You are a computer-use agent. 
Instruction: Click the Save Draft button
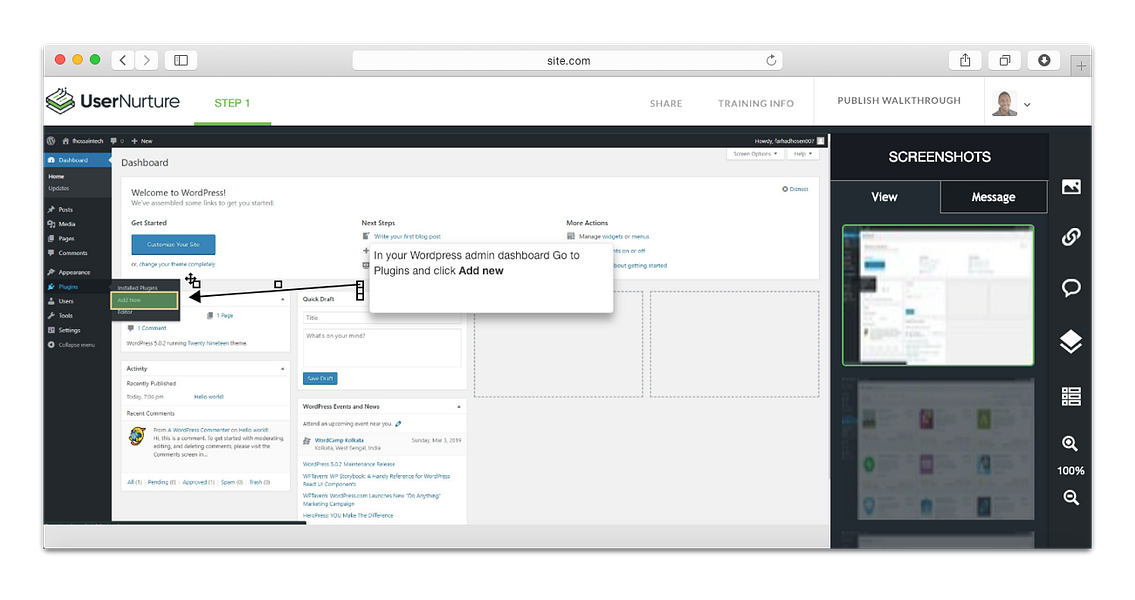[320, 379]
